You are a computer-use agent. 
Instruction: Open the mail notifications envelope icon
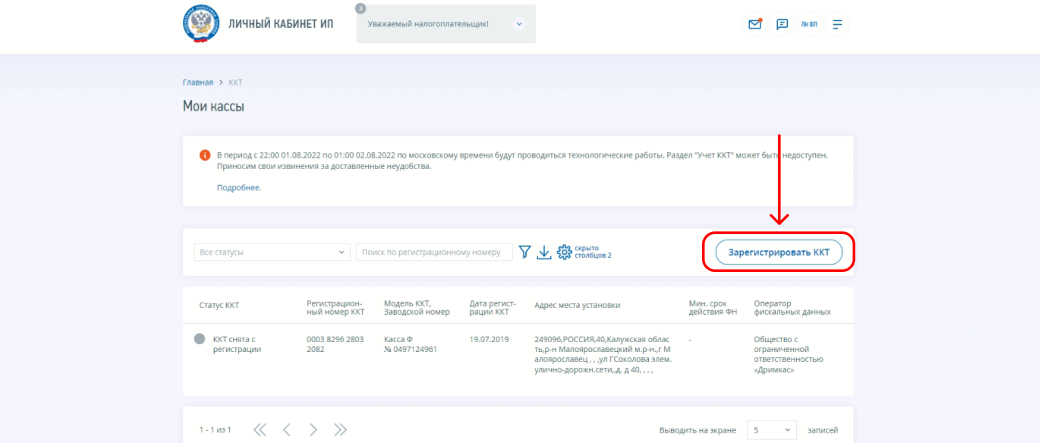(755, 24)
